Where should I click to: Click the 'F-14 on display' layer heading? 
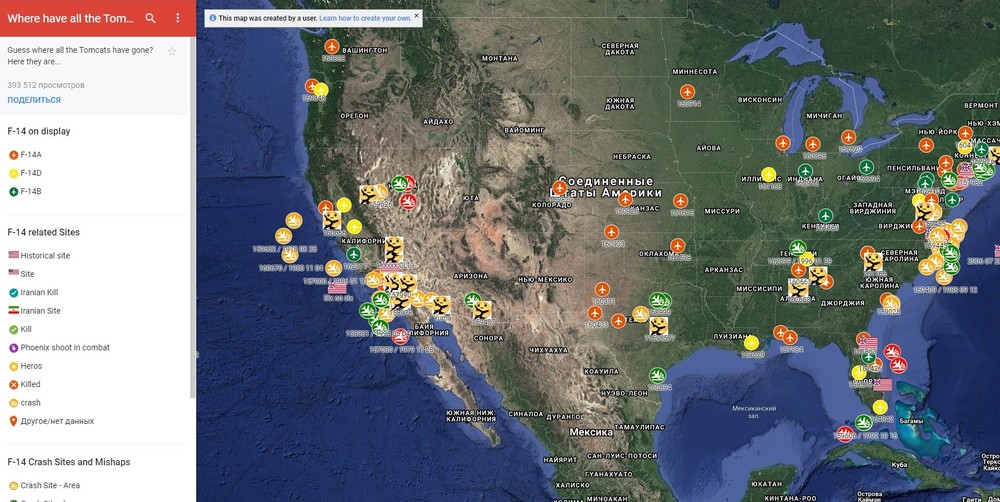39,131
